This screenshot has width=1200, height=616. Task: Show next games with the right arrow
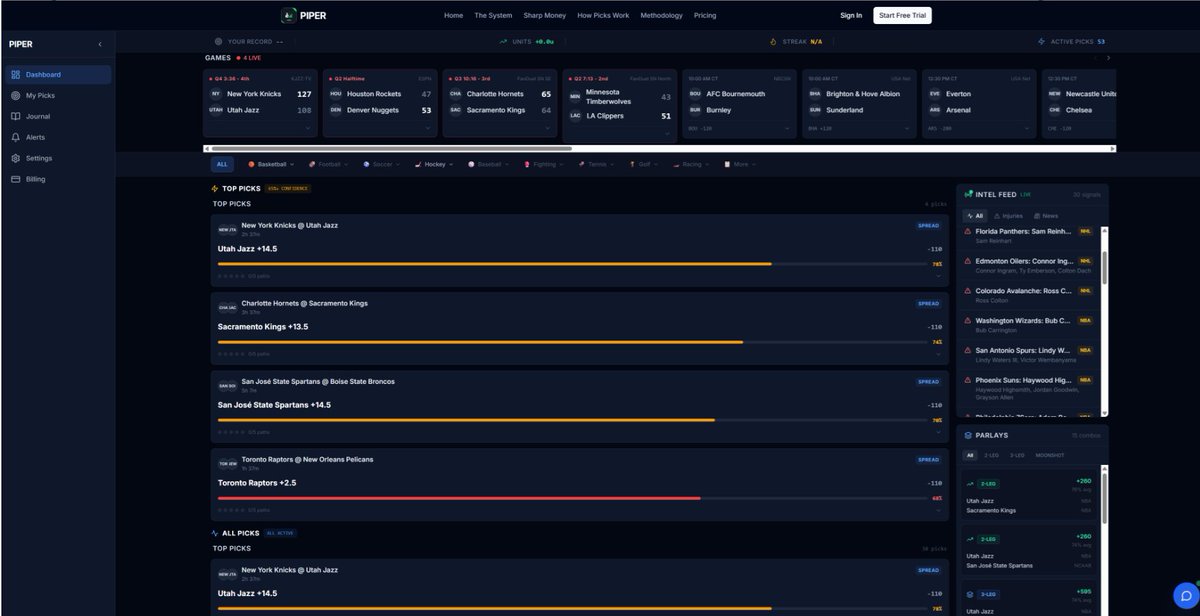point(1108,58)
